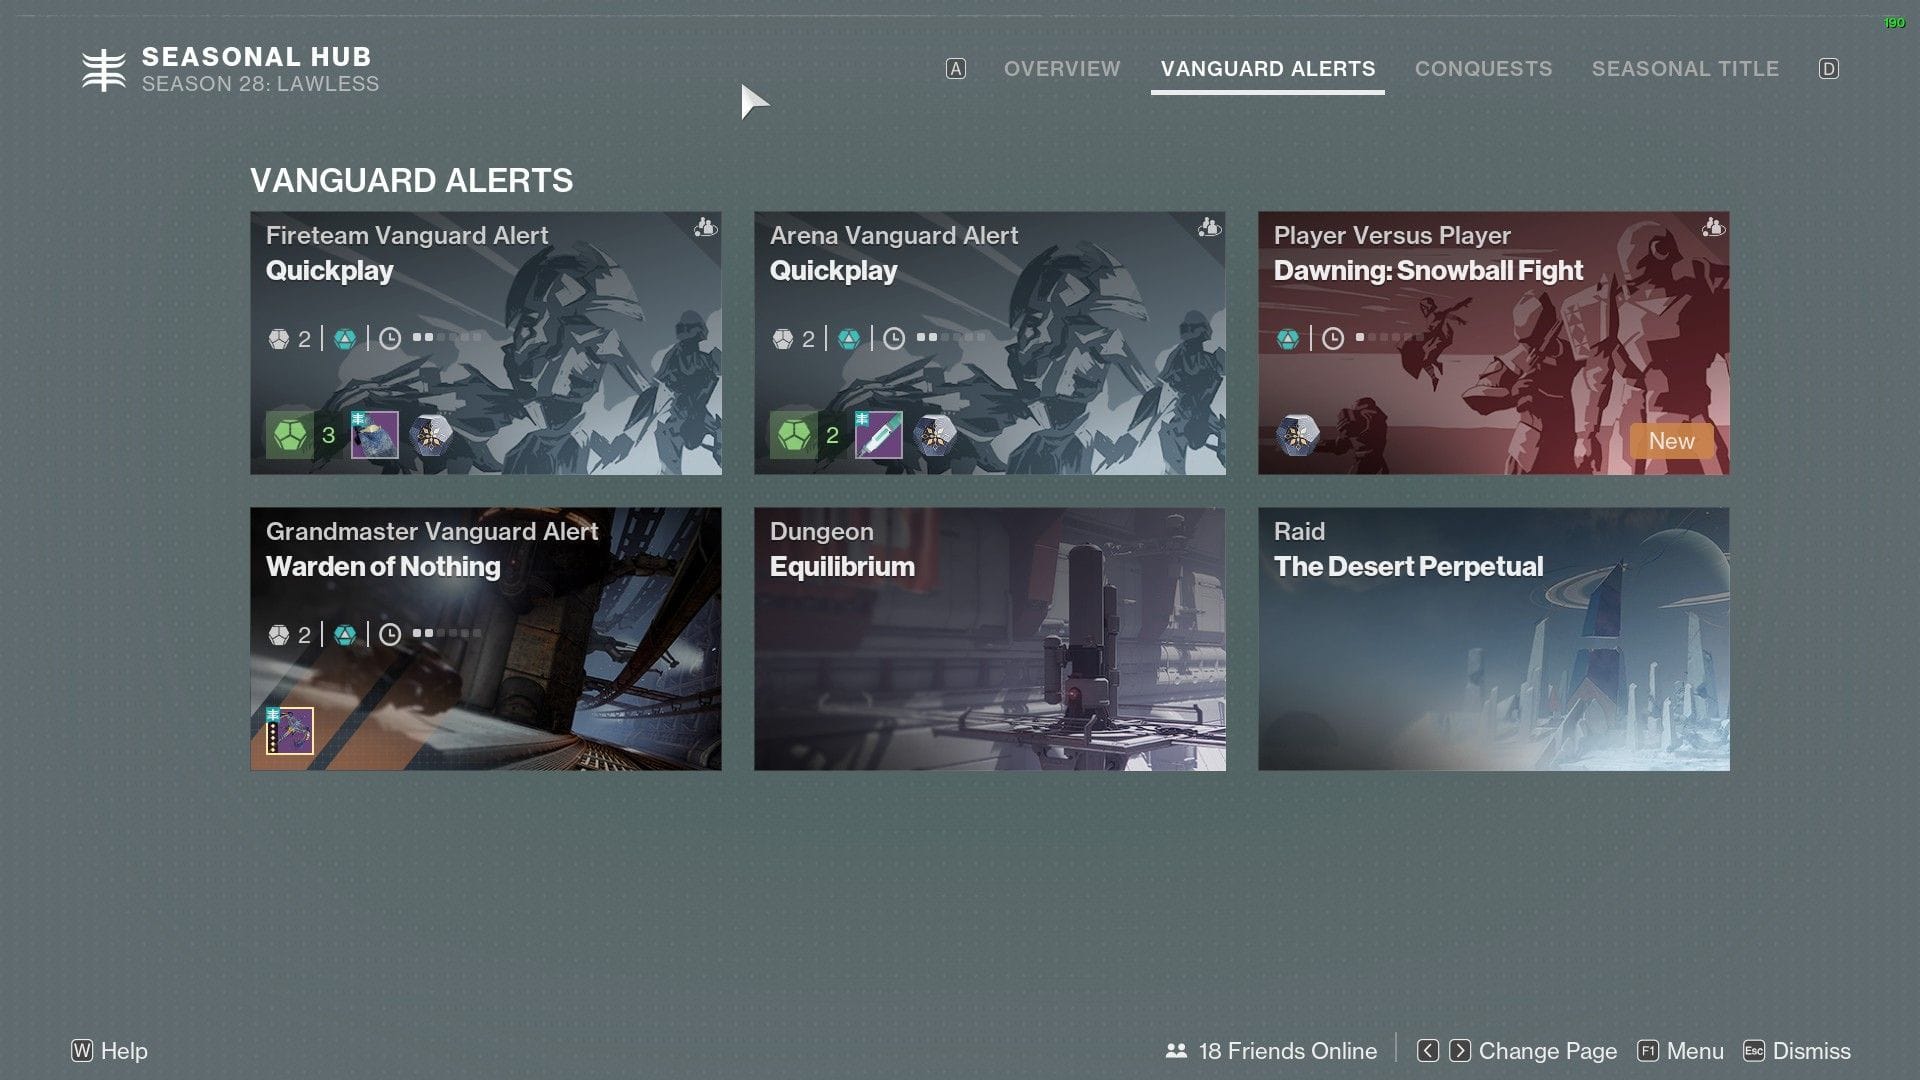Viewport: 1920px width, 1080px height.
Task: Click the engram icon showing 2 on Arena Quickplay
Action: (793, 434)
